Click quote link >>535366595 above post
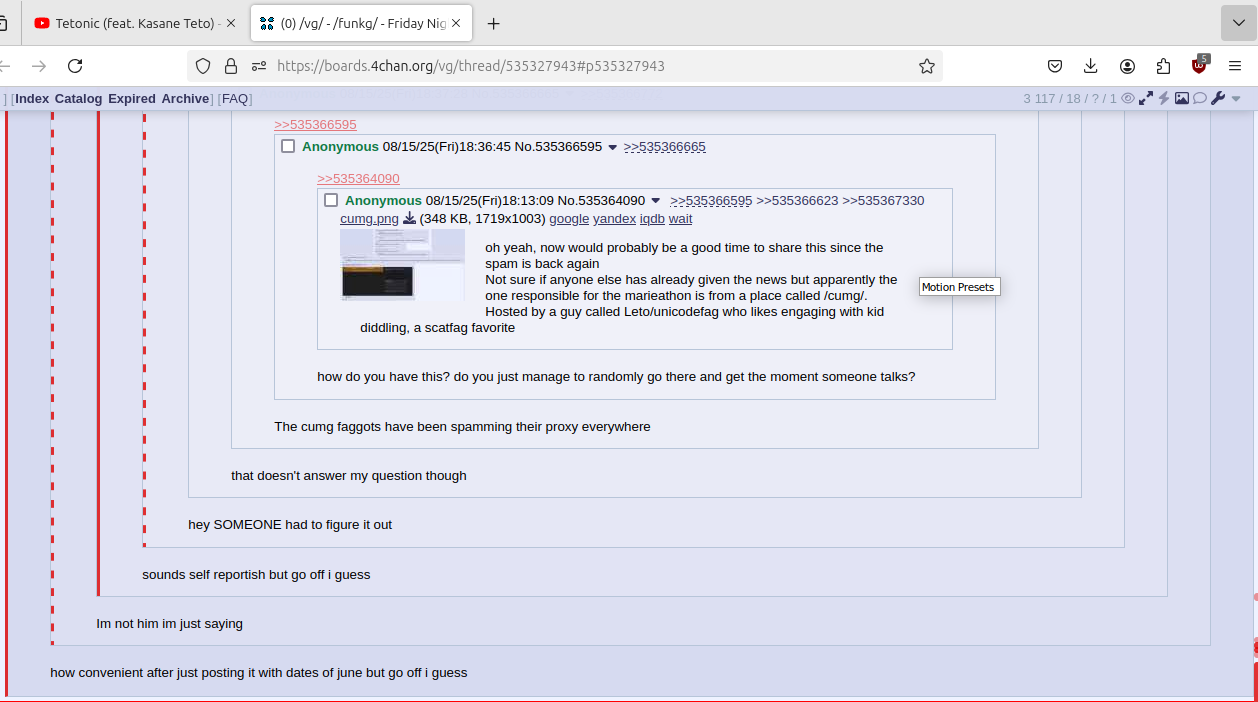This screenshot has height=702, width=1258. click(315, 124)
